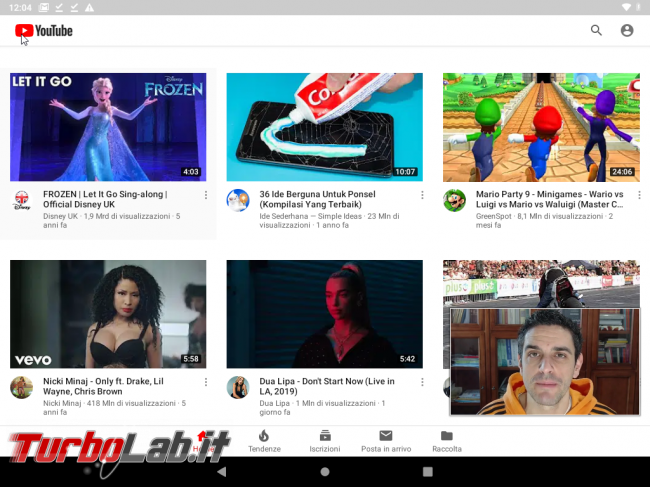Click the image notification icon in status bar
The height and width of the screenshot is (487, 650).
point(44,7)
